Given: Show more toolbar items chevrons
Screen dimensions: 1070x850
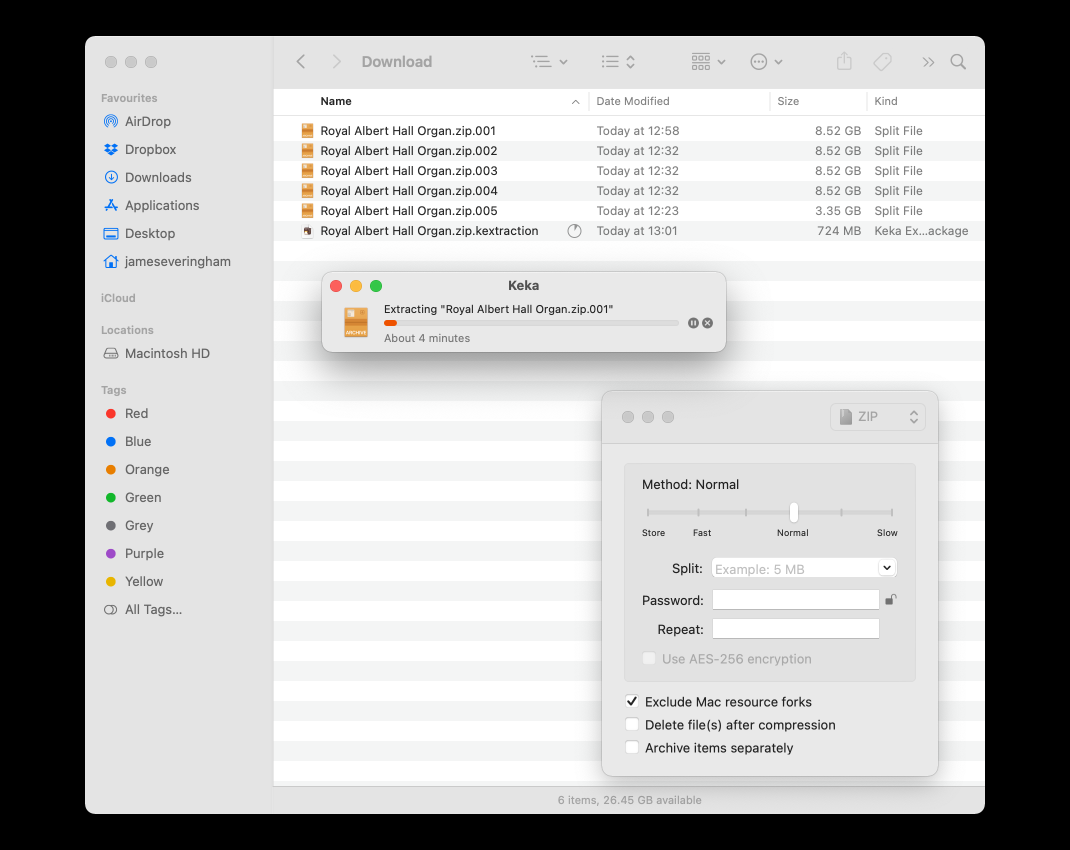Looking at the screenshot, I should coord(928,62).
